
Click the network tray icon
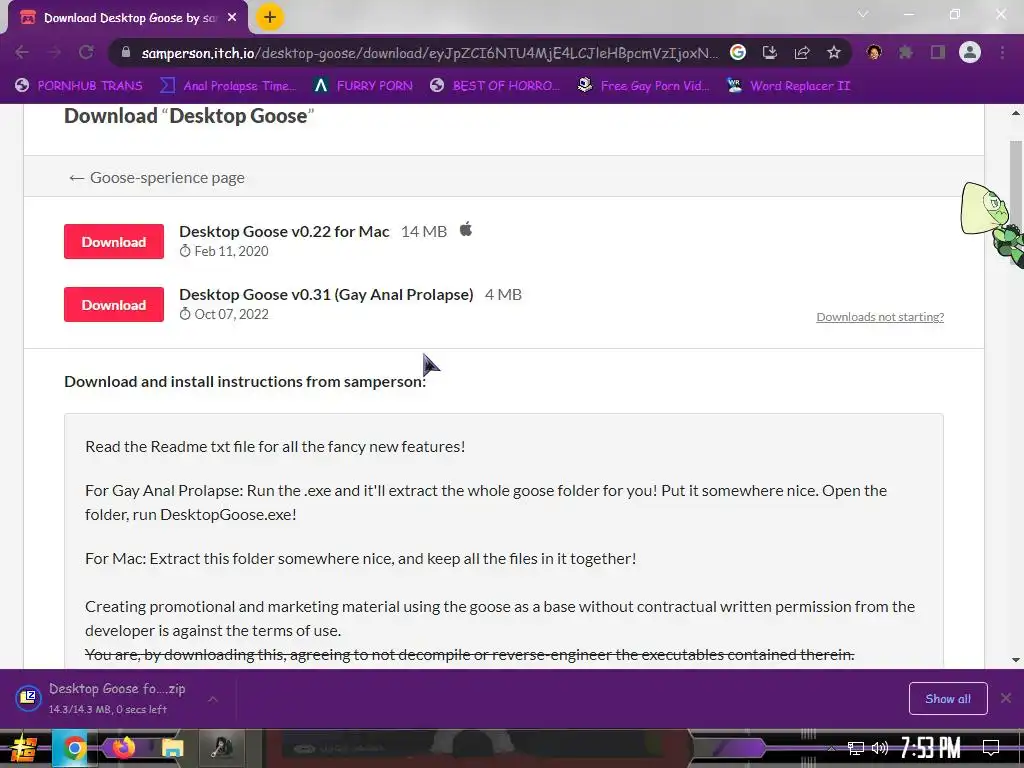tap(856, 748)
